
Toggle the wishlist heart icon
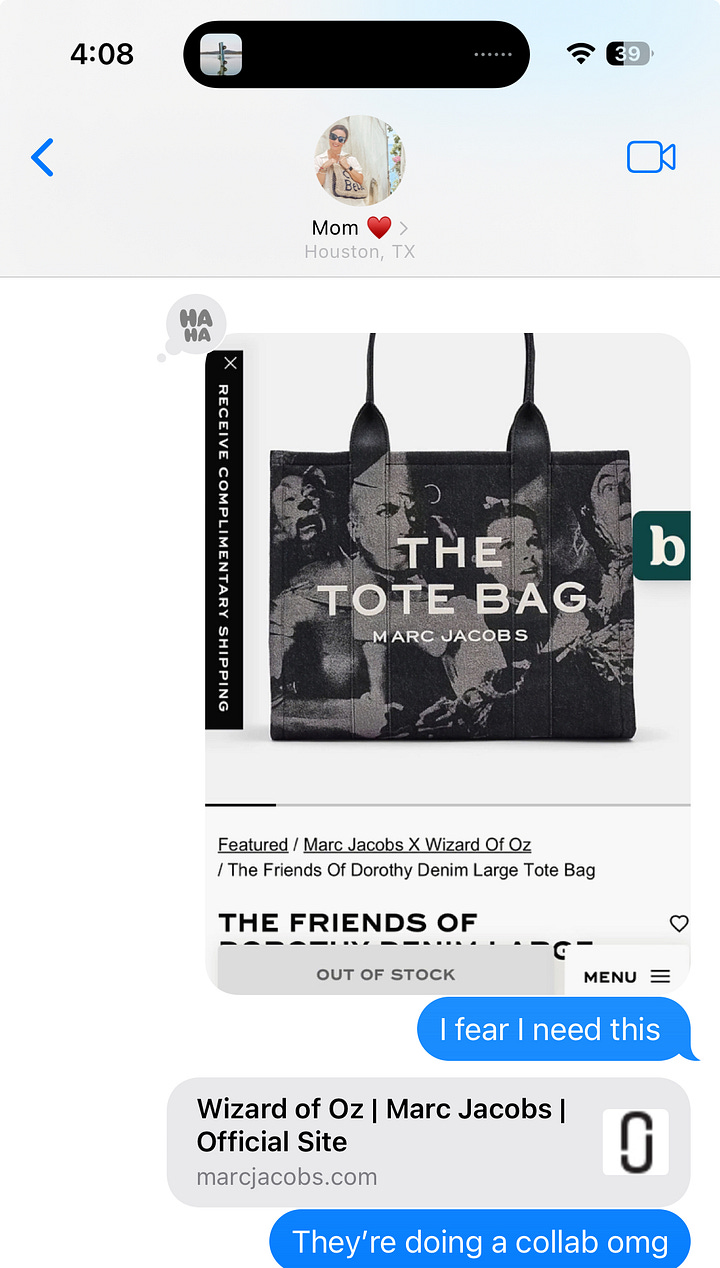[x=679, y=923]
